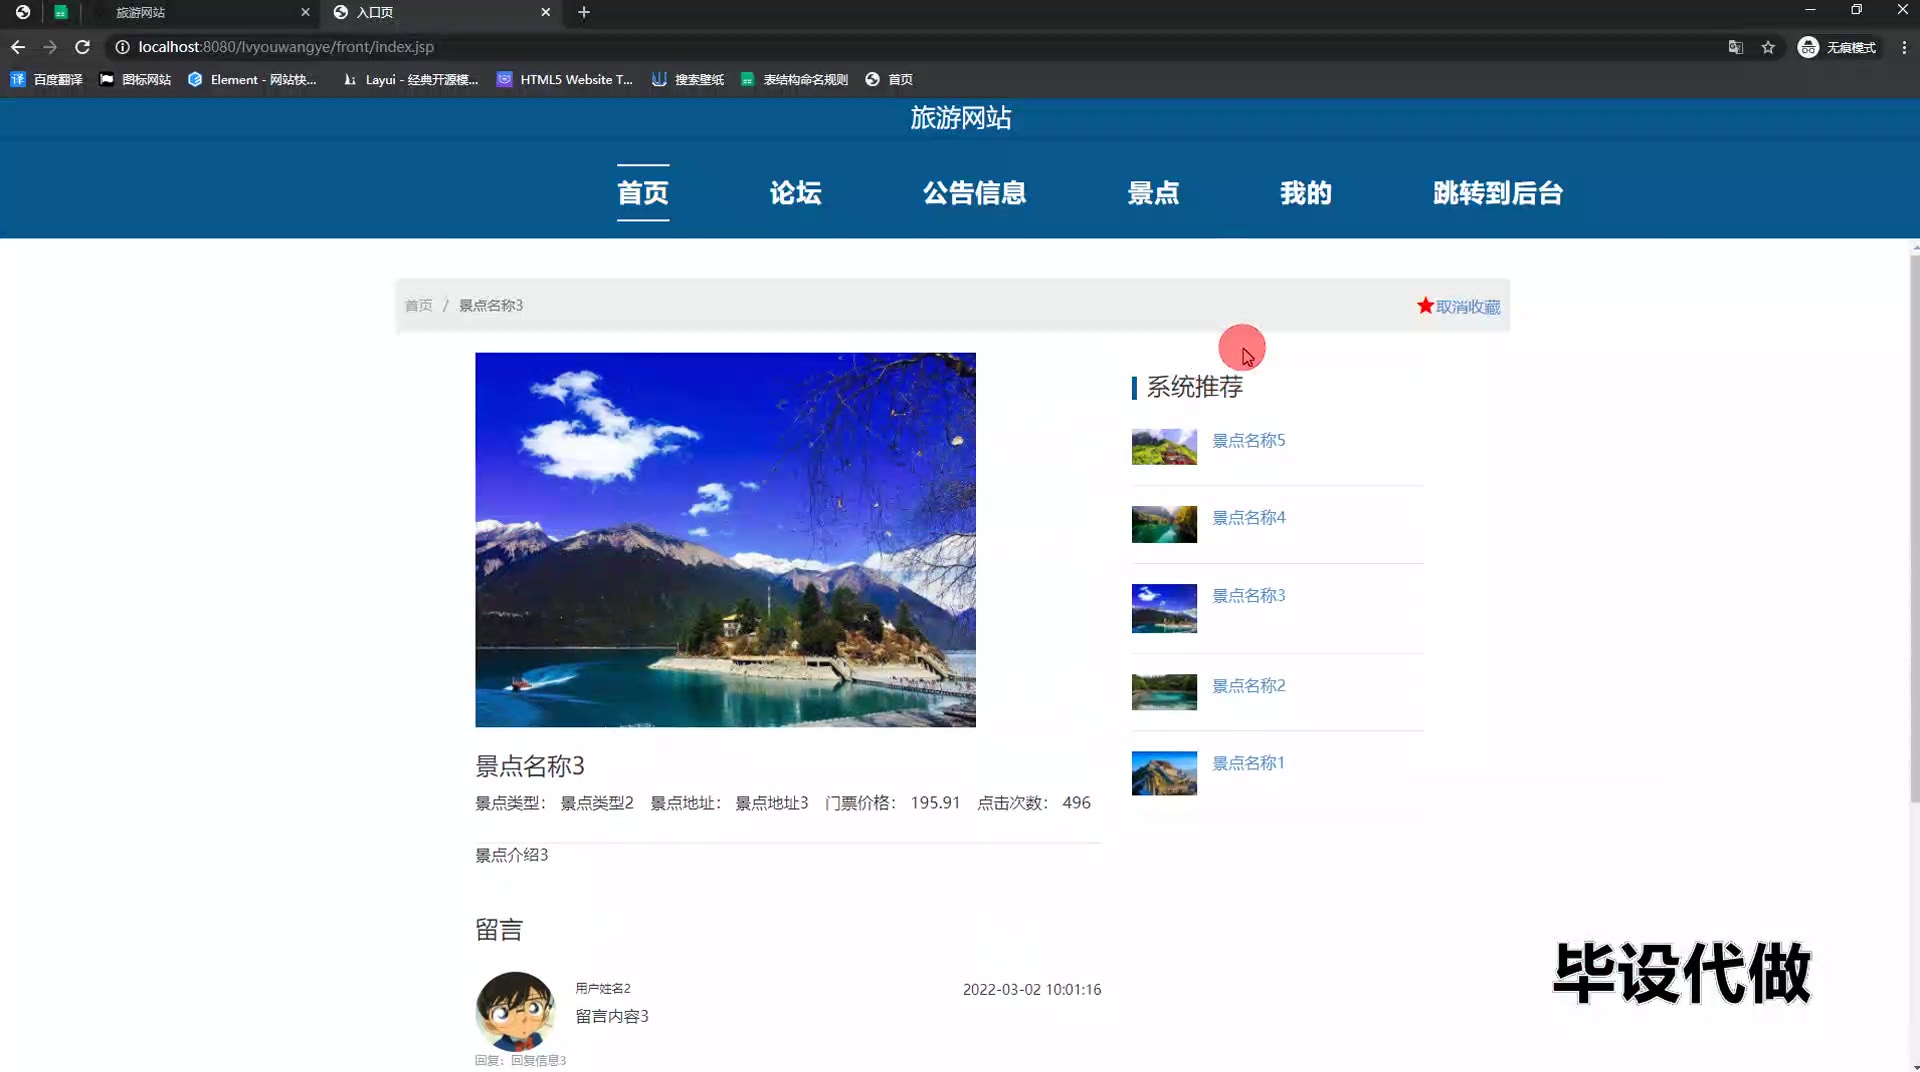Open recommended 景点名称3 link

1249,595
